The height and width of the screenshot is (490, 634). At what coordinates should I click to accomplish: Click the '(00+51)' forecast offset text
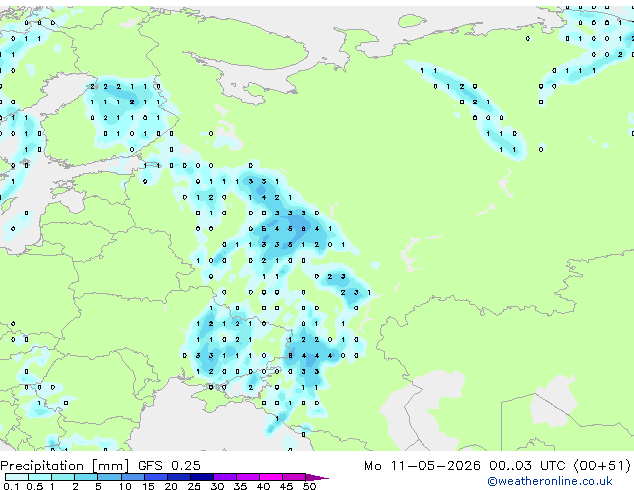(x=602, y=465)
